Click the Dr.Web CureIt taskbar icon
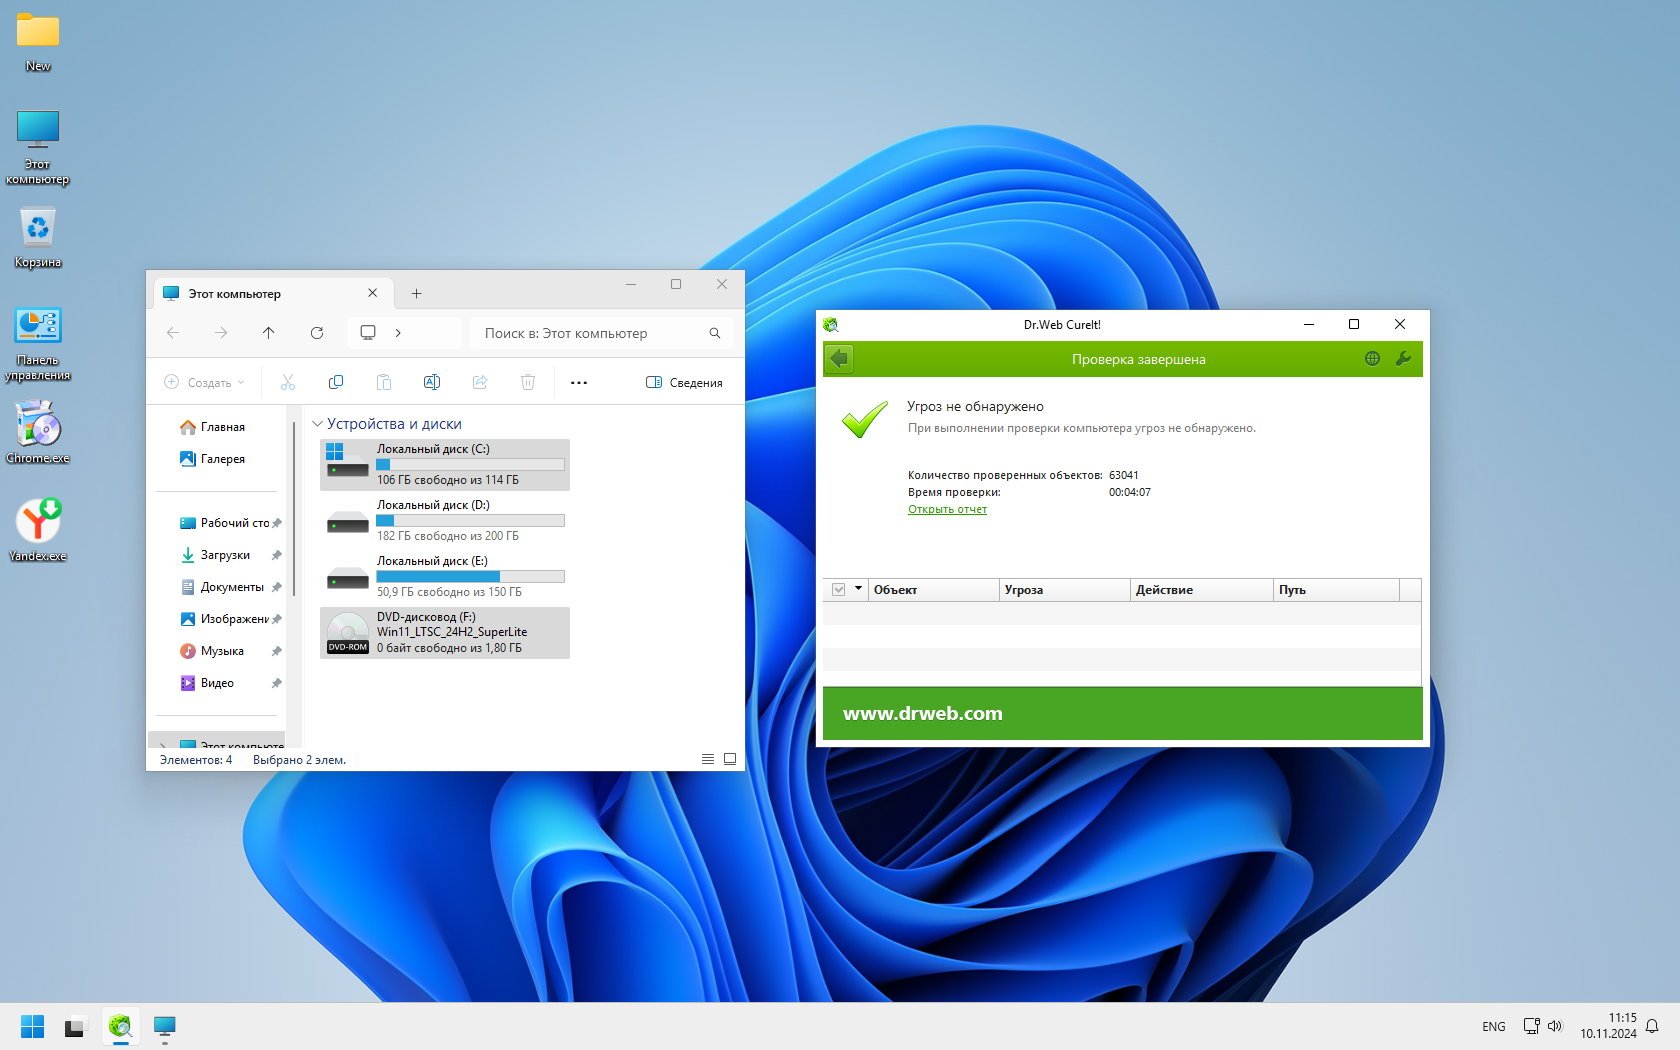 pos(121,1026)
